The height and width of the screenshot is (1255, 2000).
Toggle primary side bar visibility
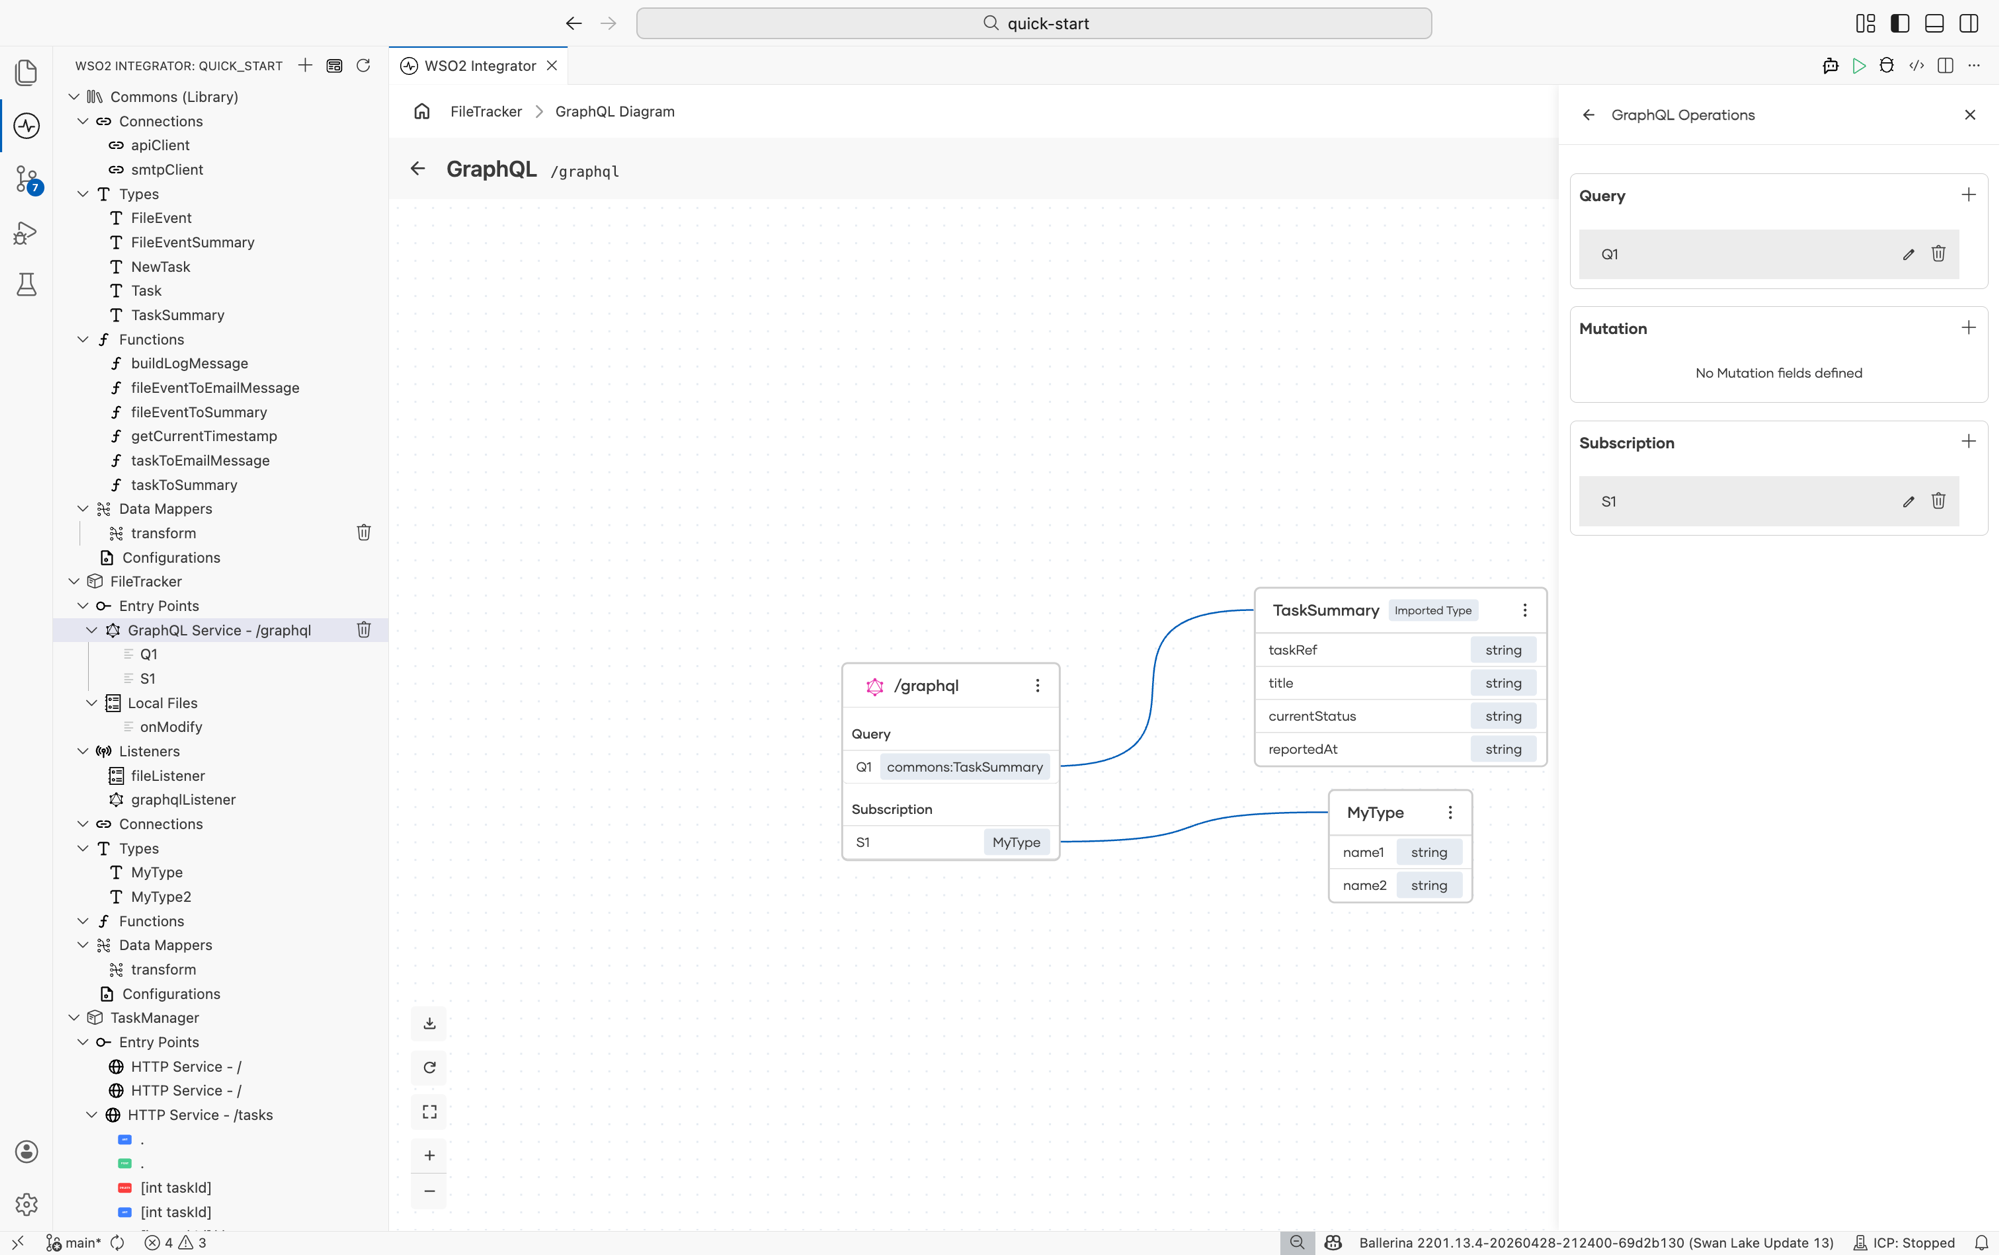point(1900,23)
